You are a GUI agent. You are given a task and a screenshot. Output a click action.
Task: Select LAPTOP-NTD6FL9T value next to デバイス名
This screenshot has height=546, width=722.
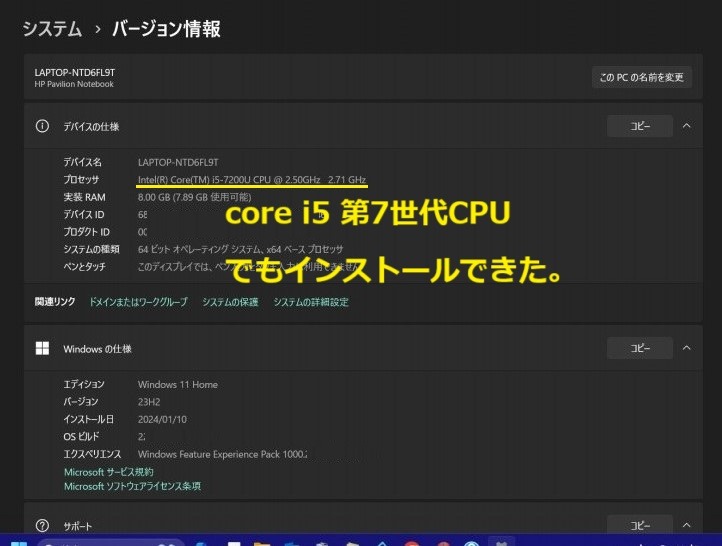click(178, 163)
